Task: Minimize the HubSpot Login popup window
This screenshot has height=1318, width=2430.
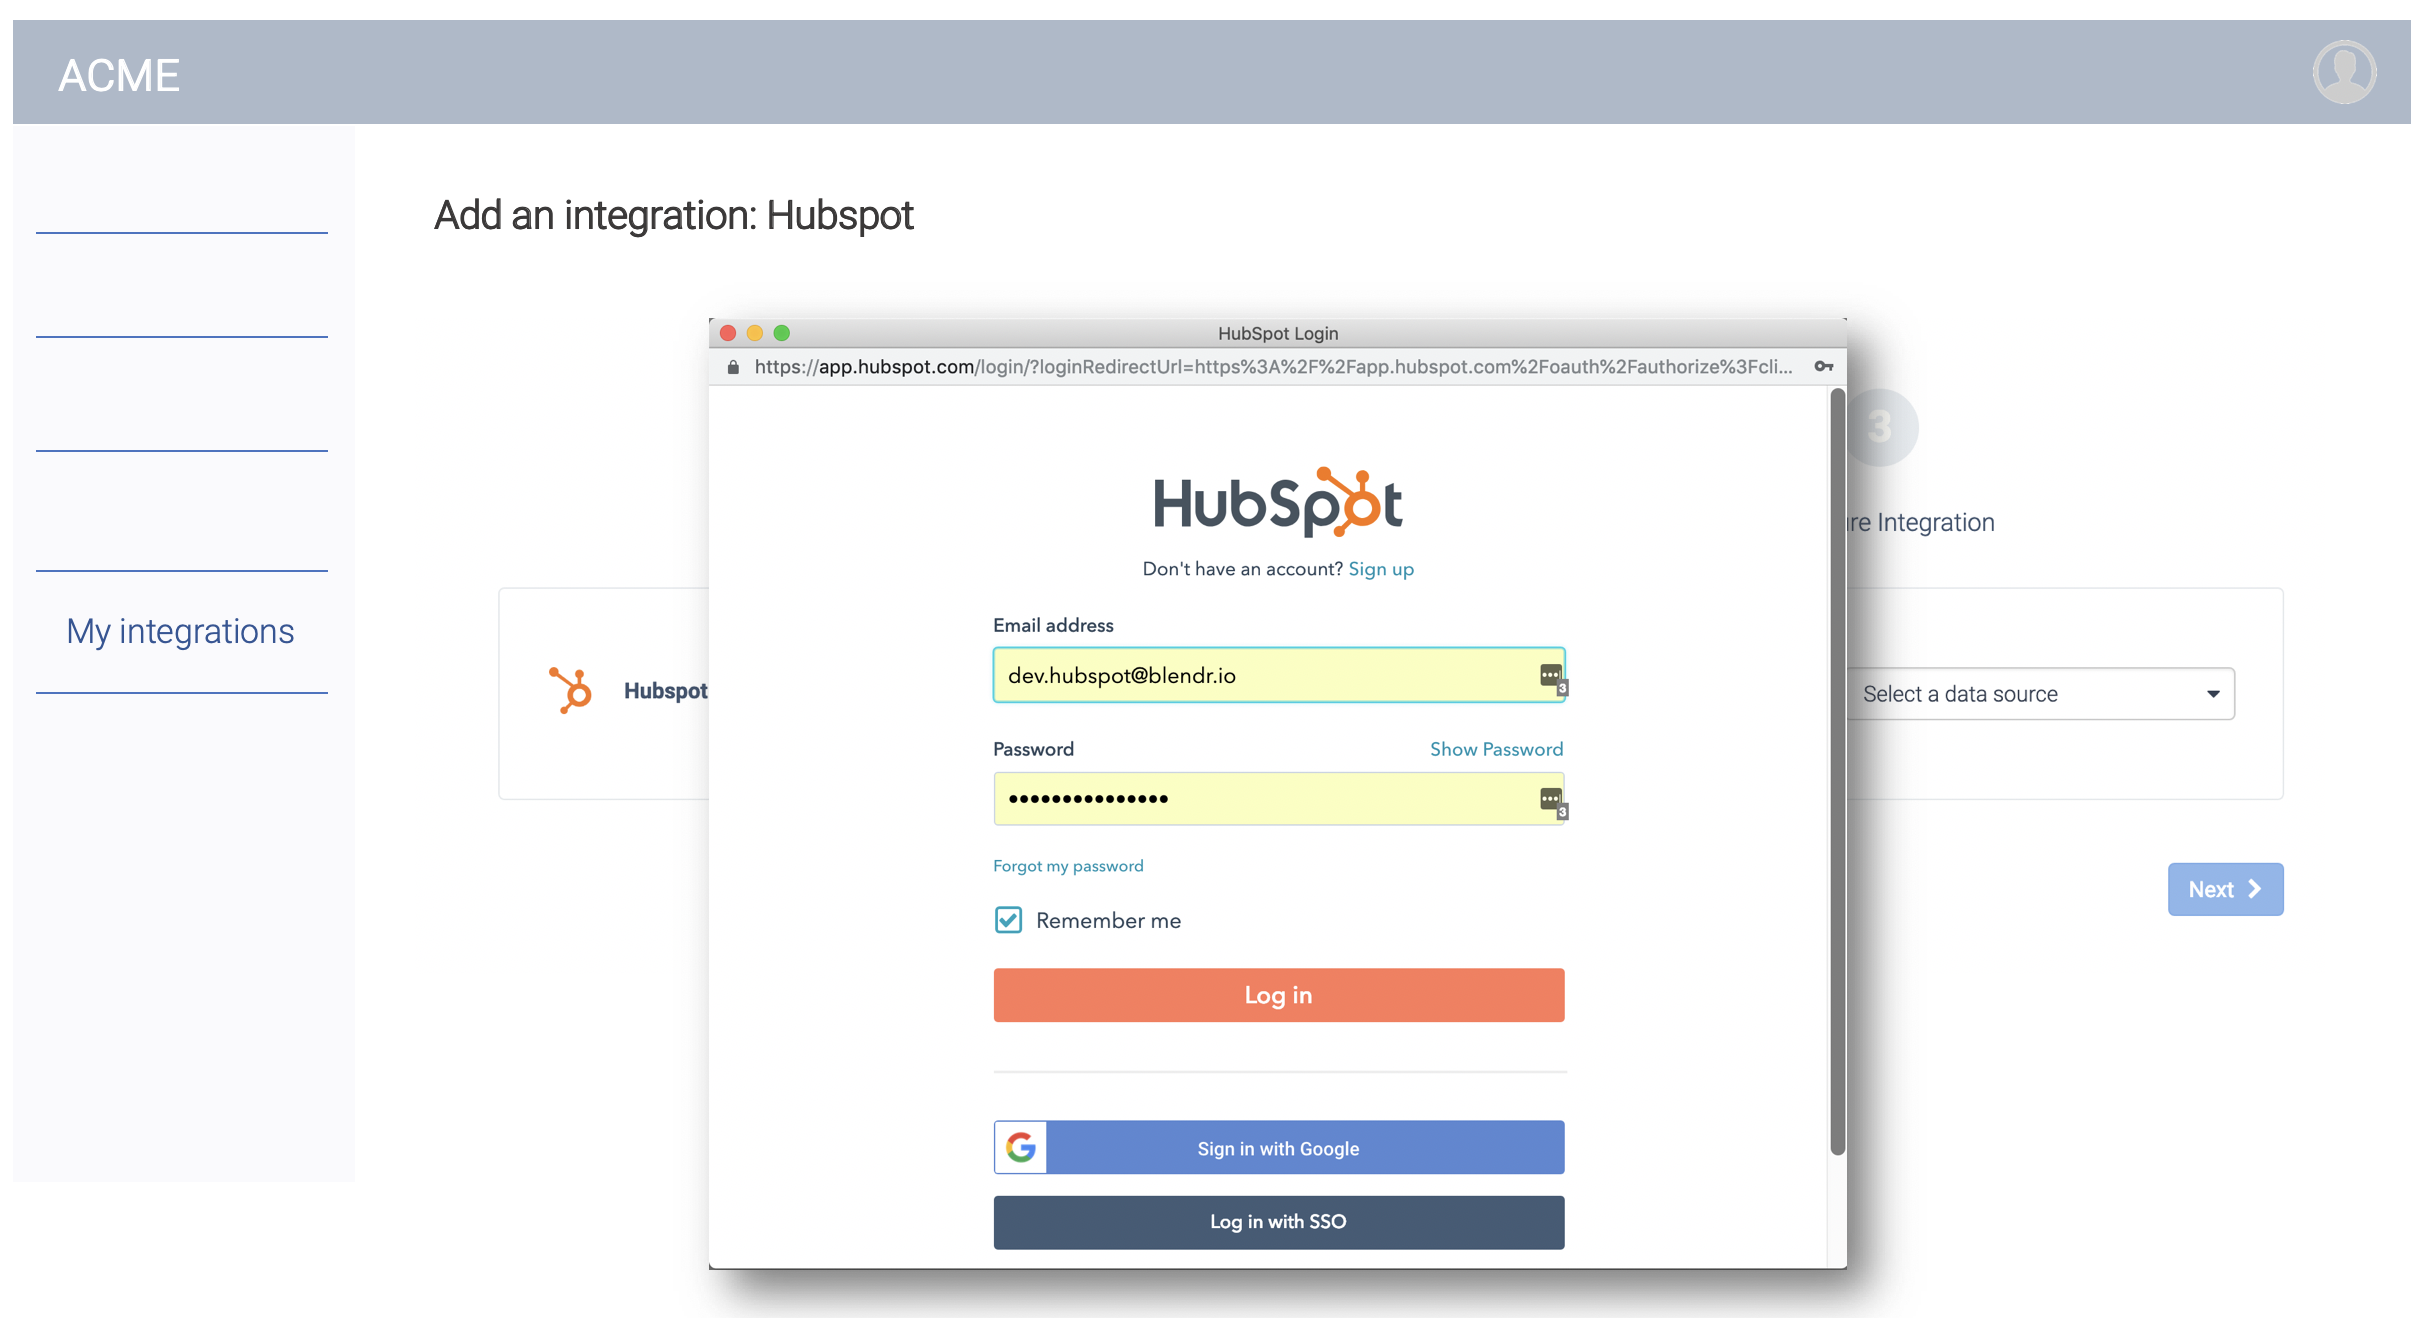Action: (x=755, y=333)
